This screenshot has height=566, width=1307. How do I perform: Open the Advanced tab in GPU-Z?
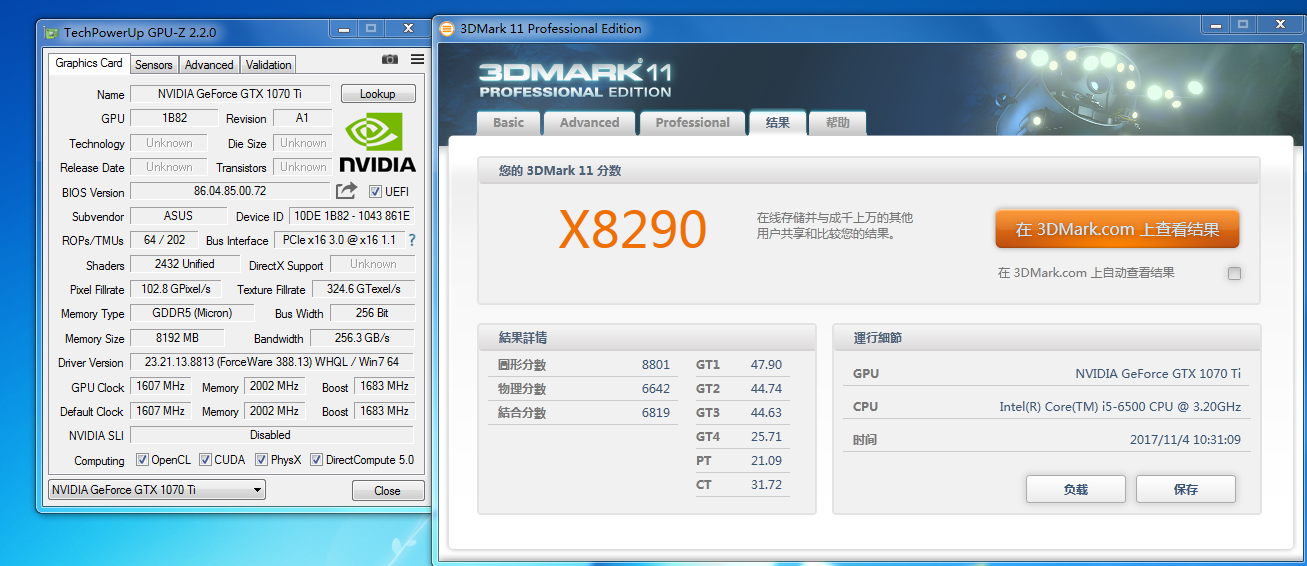(x=209, y=65)
